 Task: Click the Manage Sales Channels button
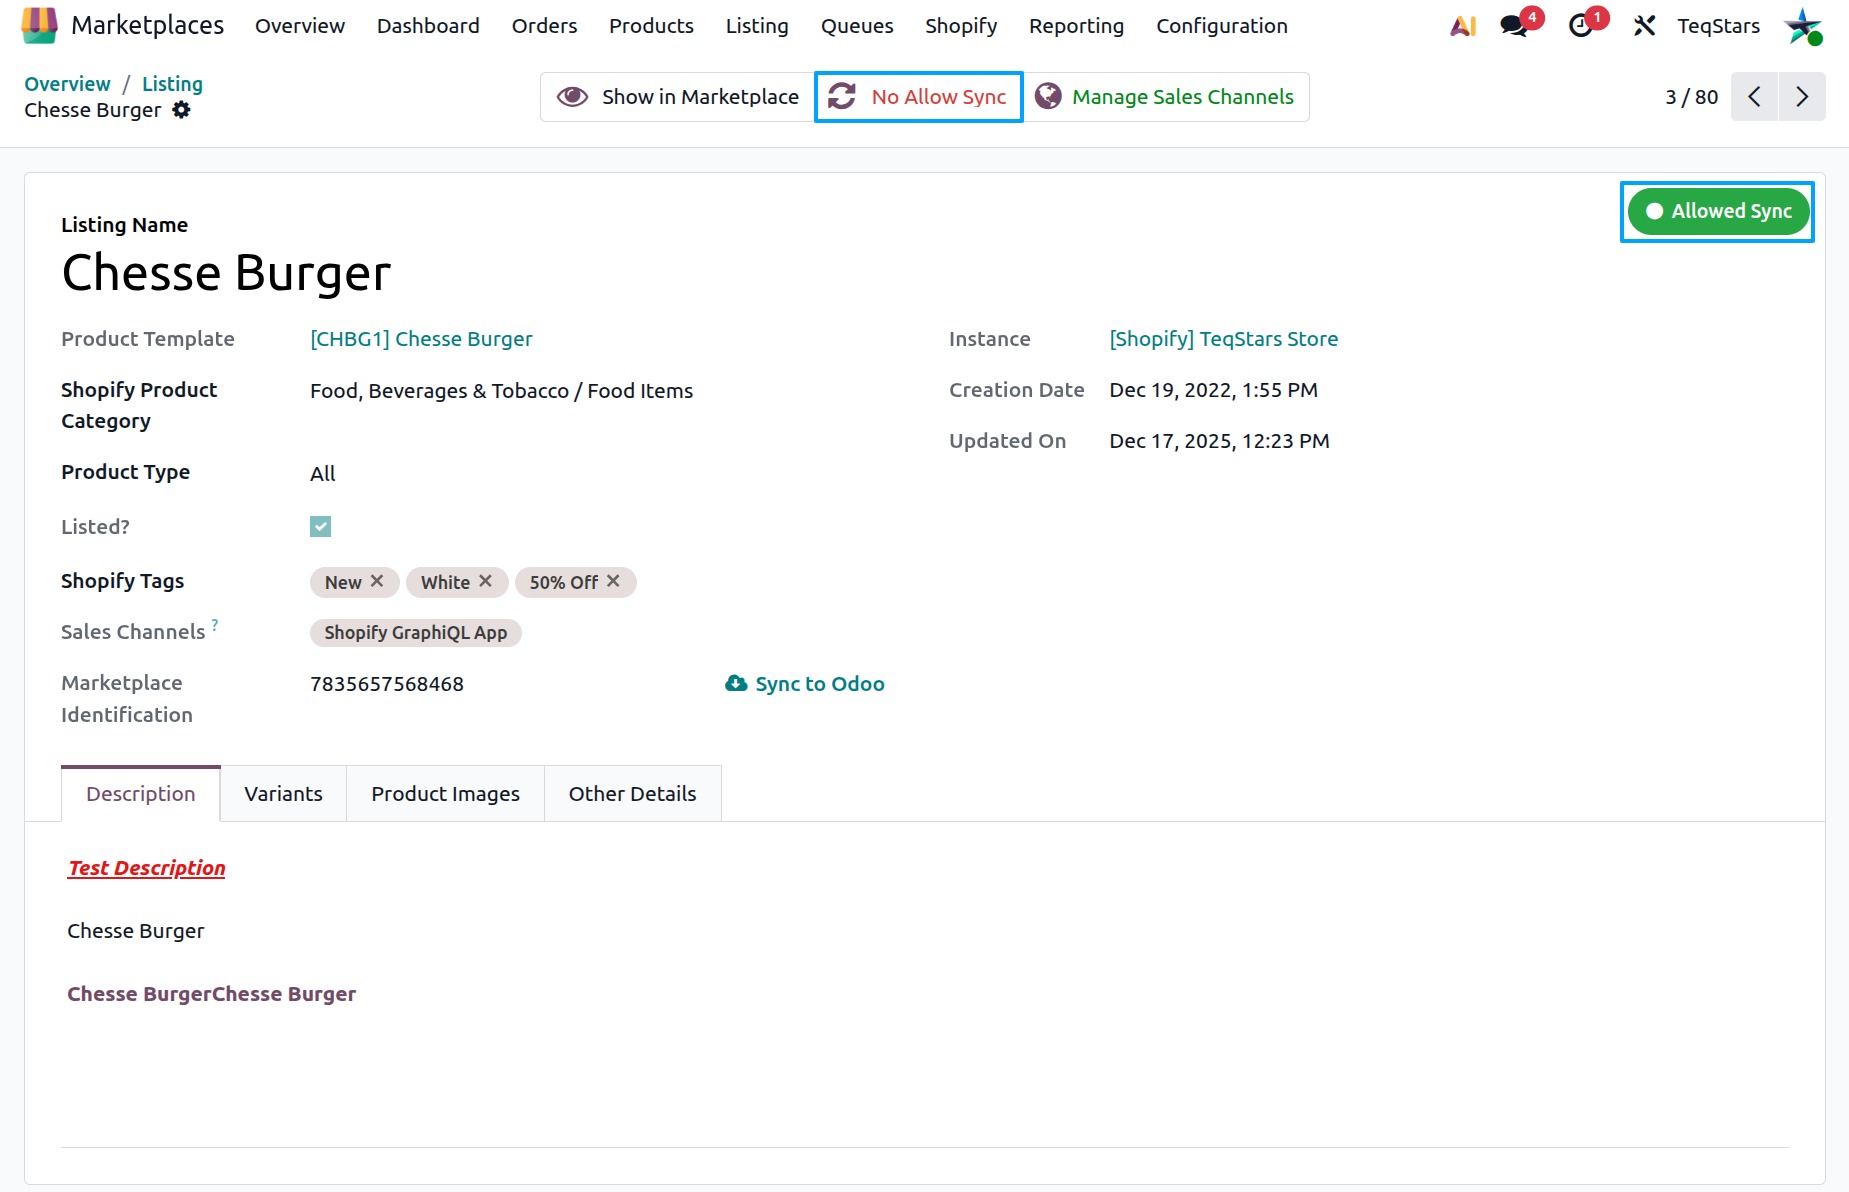pyautogui.click(x=1165, y=97)
